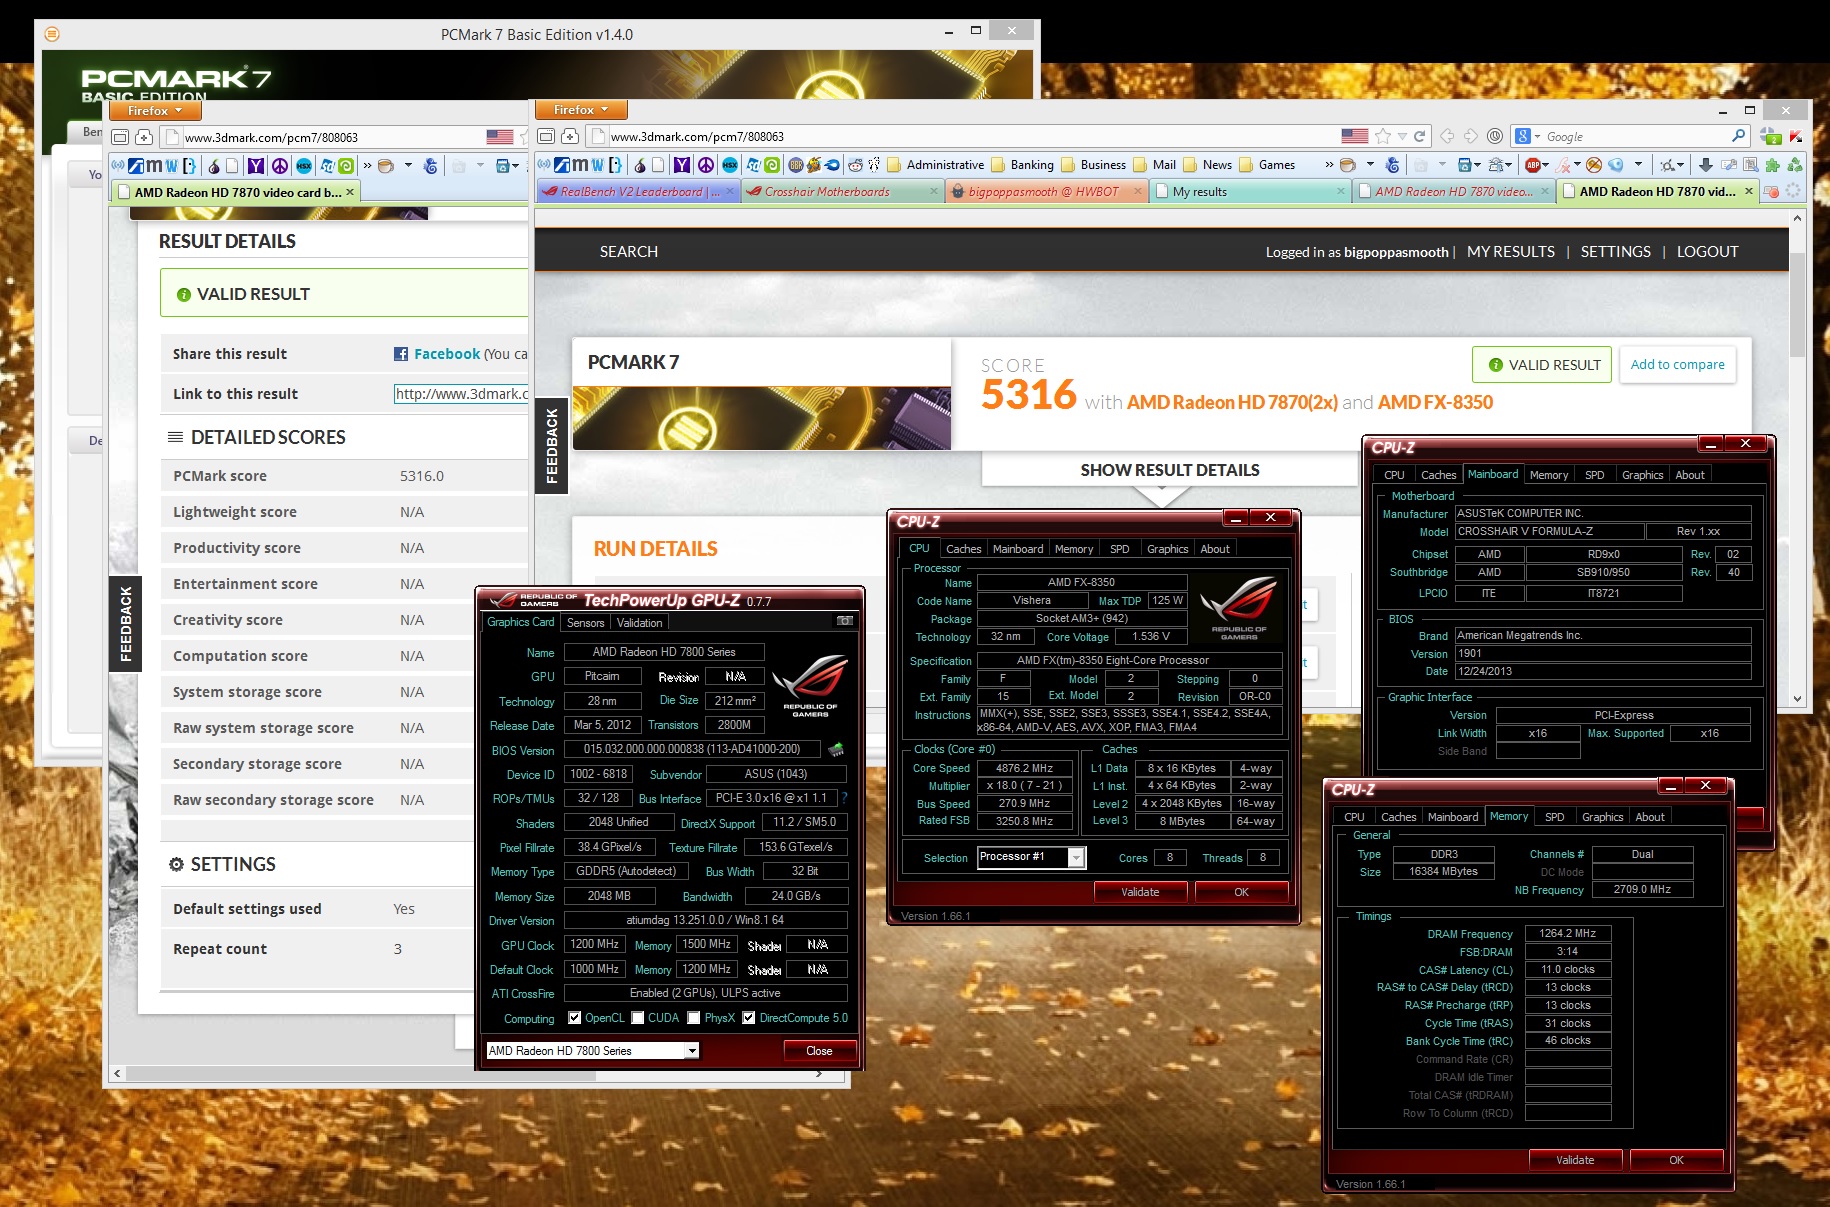Viewport: 1830px width, 1207px height.
Task: Click the SETTINGS link in the 3DMark header
Action: point(1615,252)
